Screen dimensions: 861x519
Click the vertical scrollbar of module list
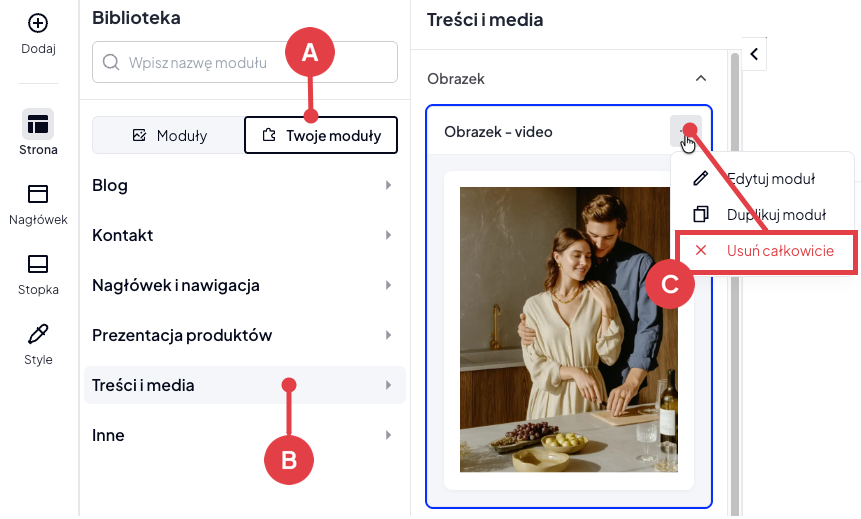pyautogui.click(x=735, y=283)
